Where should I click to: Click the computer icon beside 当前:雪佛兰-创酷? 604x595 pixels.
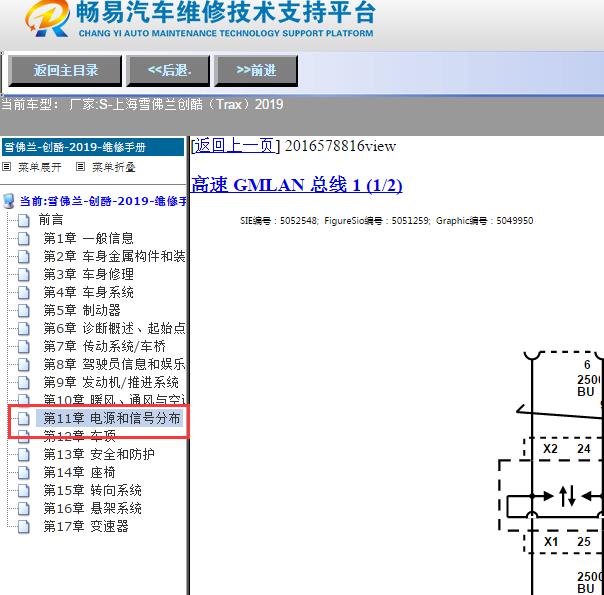[x=8, y=201]
